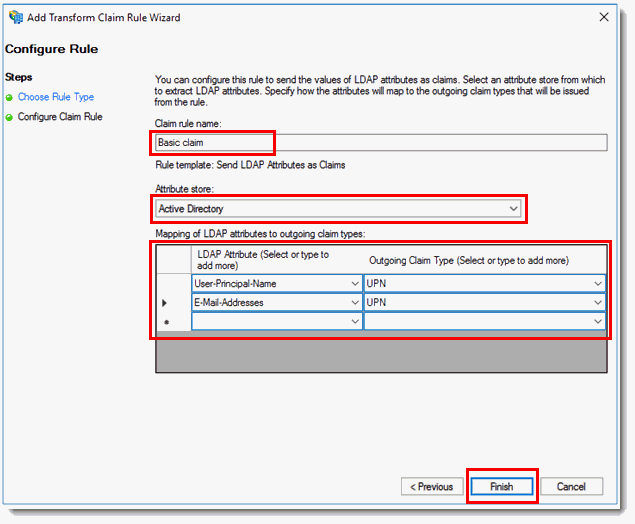This screenshot has width=635, height=524.
Task: Open the User-Principal-Name LDAP attribute dropdown
Action: click(x=355, y=283)
